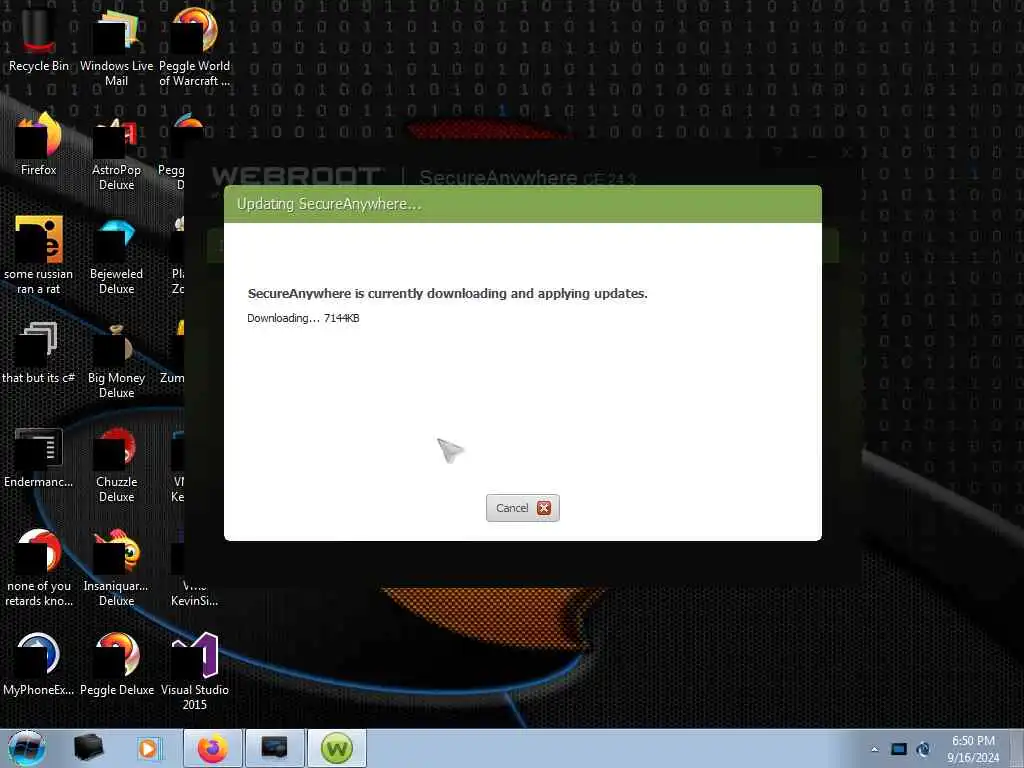Open the monitor app taskbar button

pyautogui.click(x=275, y=748)
